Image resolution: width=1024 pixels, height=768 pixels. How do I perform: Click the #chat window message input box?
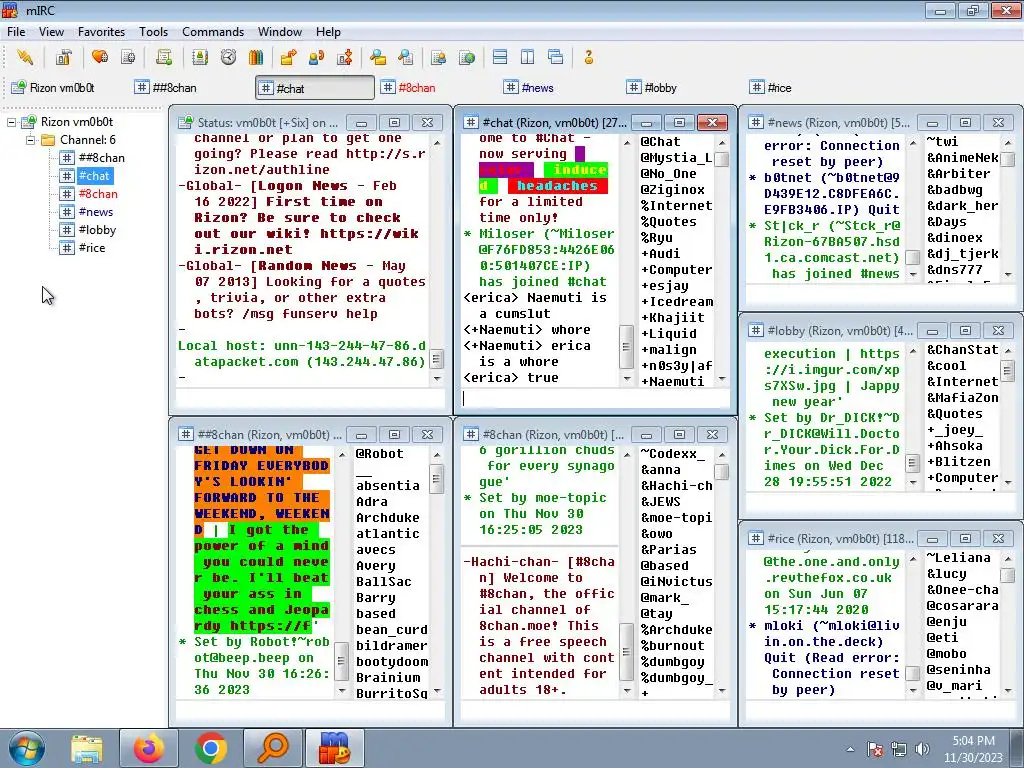pyautogui.click(x=594, y=398)
